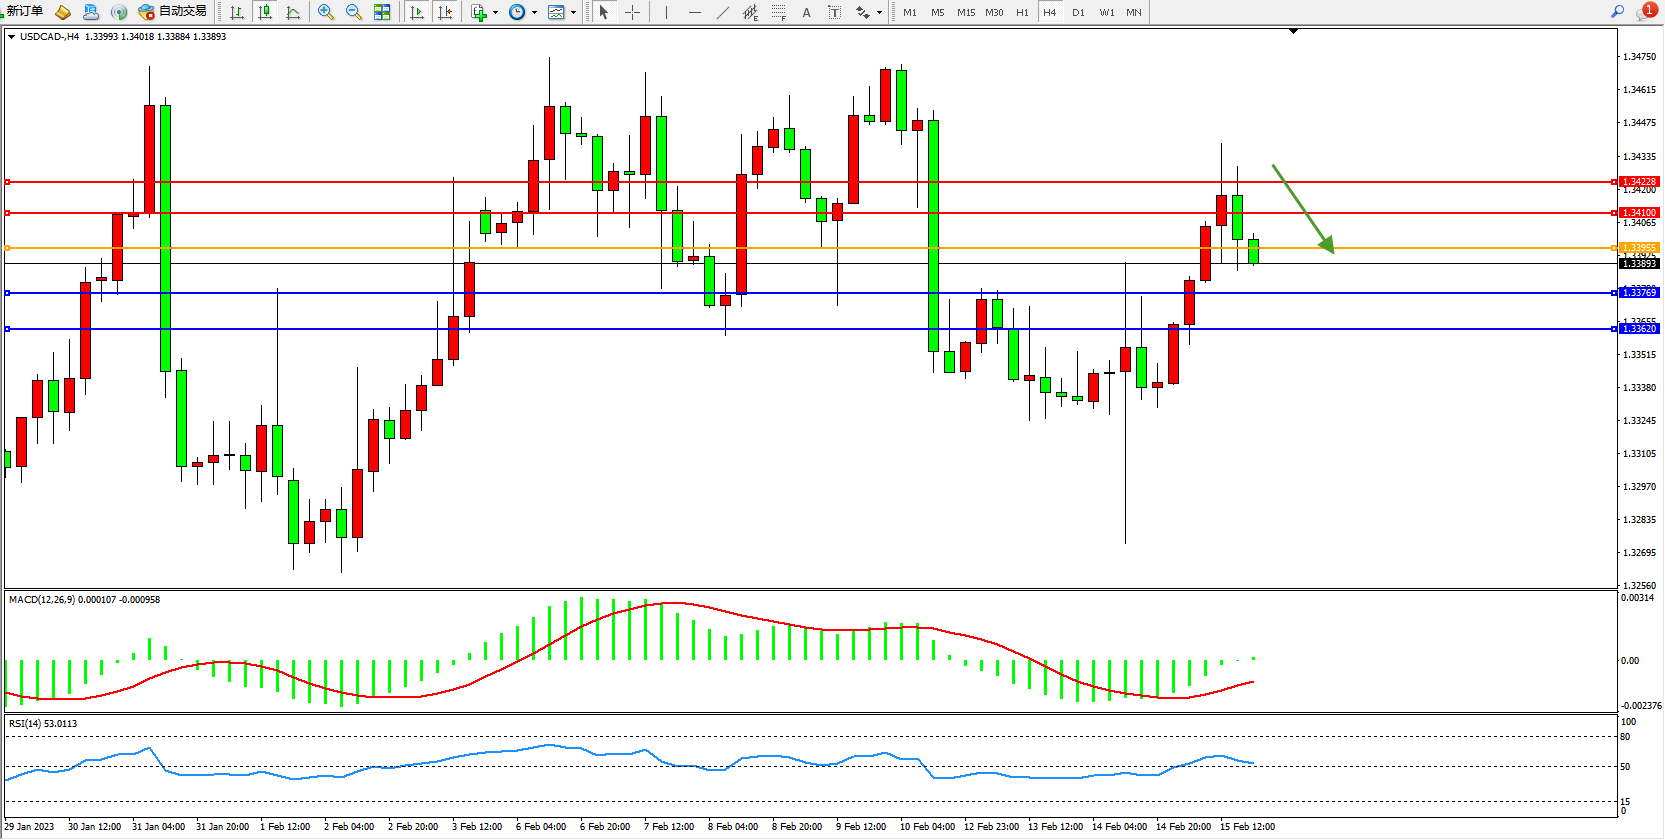Switch to the M15 timeframe

pyautogui.click(x=965, y=12)
